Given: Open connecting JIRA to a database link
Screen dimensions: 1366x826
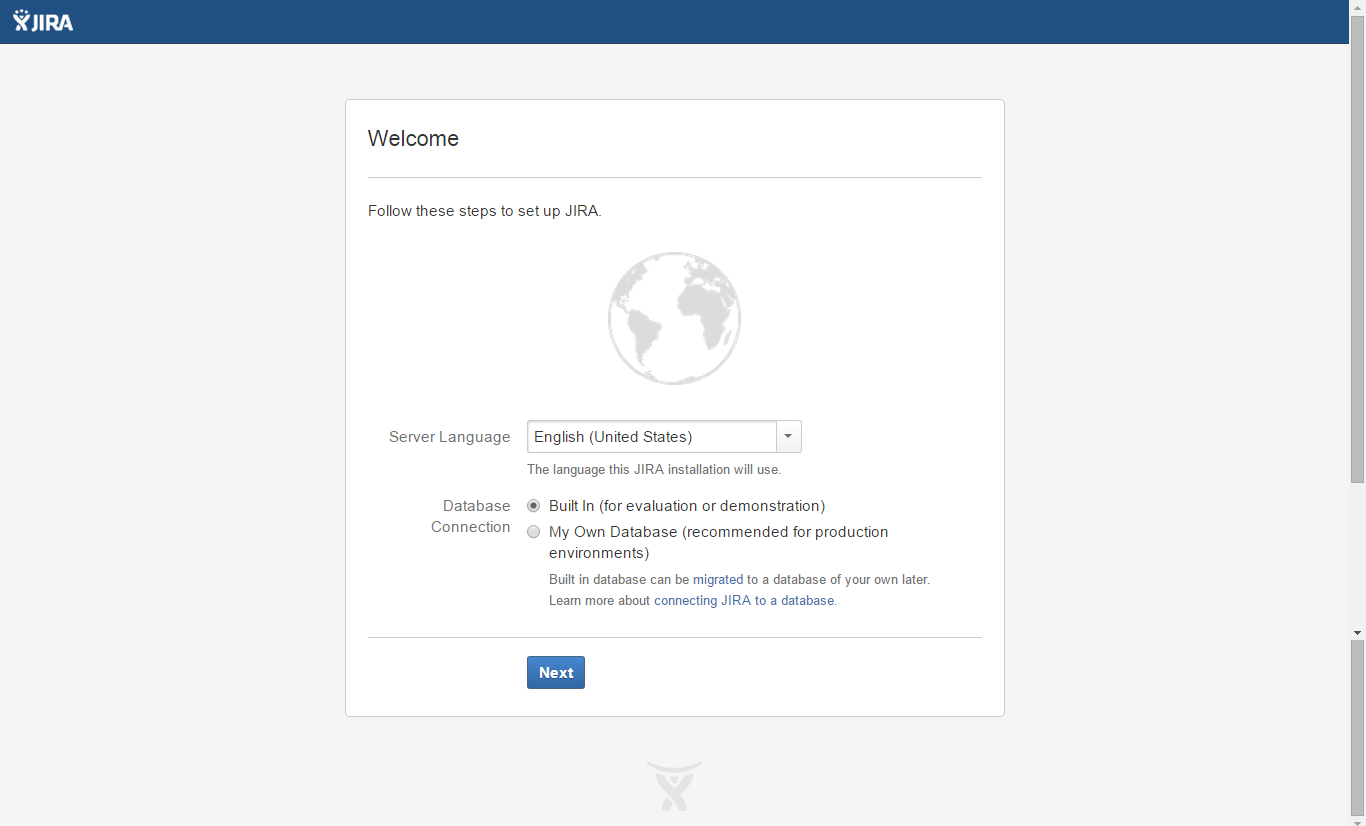Looking at the screenshot, I should pyautogui.click(x=744, y=601).
